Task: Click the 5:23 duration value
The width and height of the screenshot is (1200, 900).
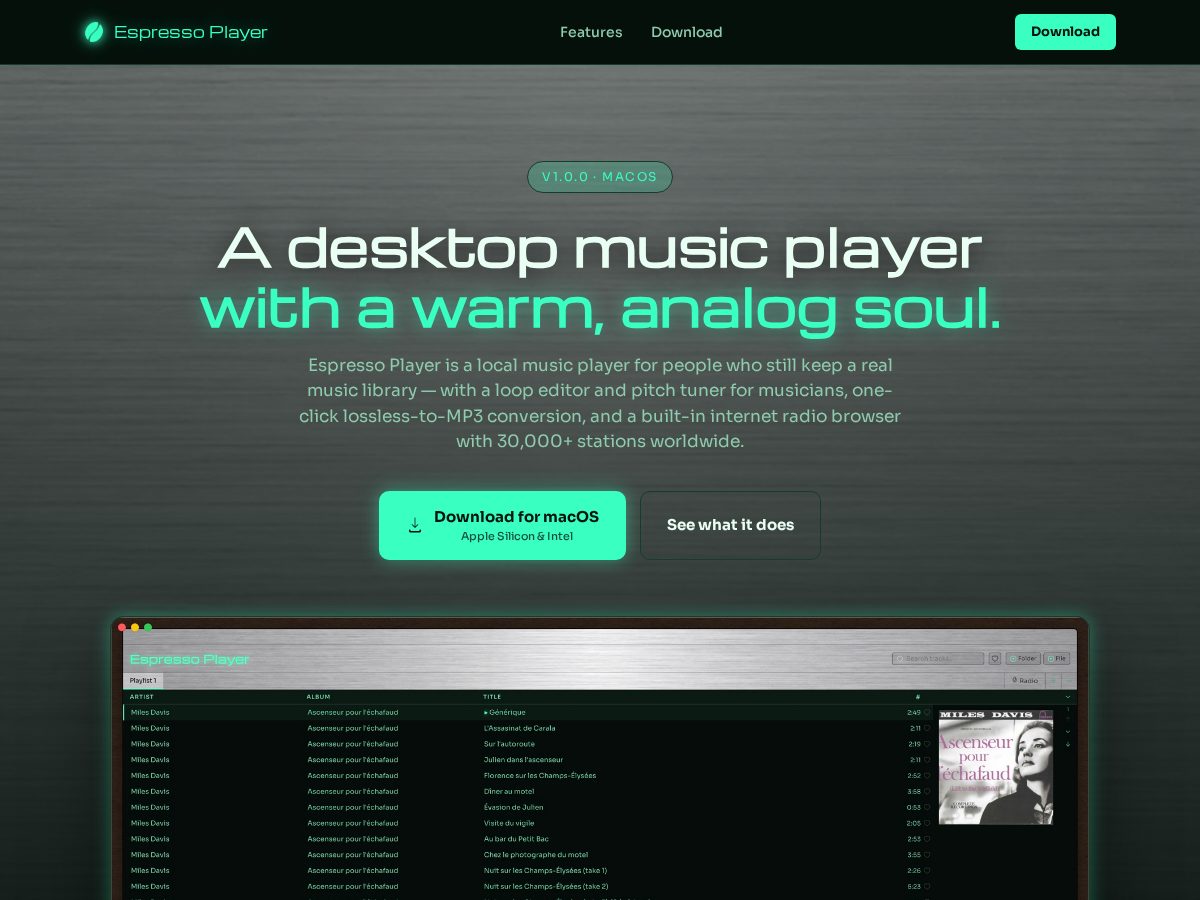Action: [x=914, y=887]
